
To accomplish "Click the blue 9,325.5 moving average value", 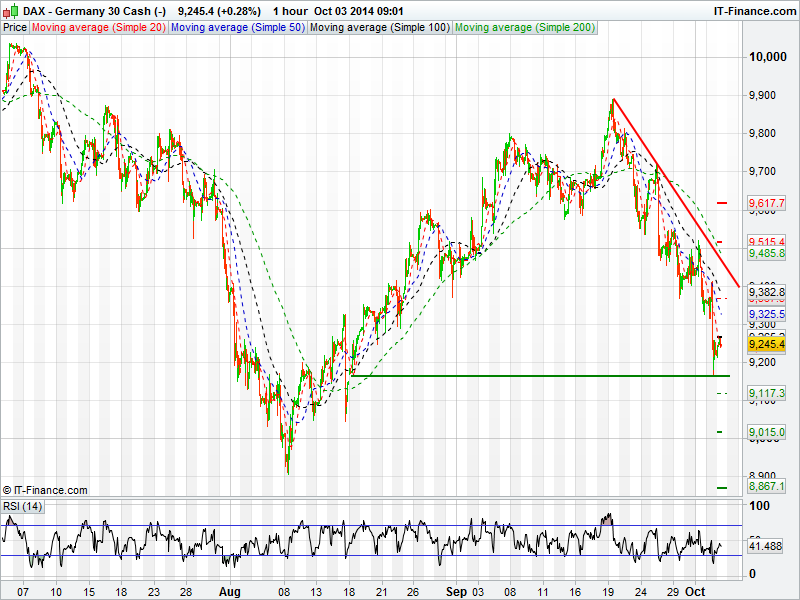I will 766,314.
